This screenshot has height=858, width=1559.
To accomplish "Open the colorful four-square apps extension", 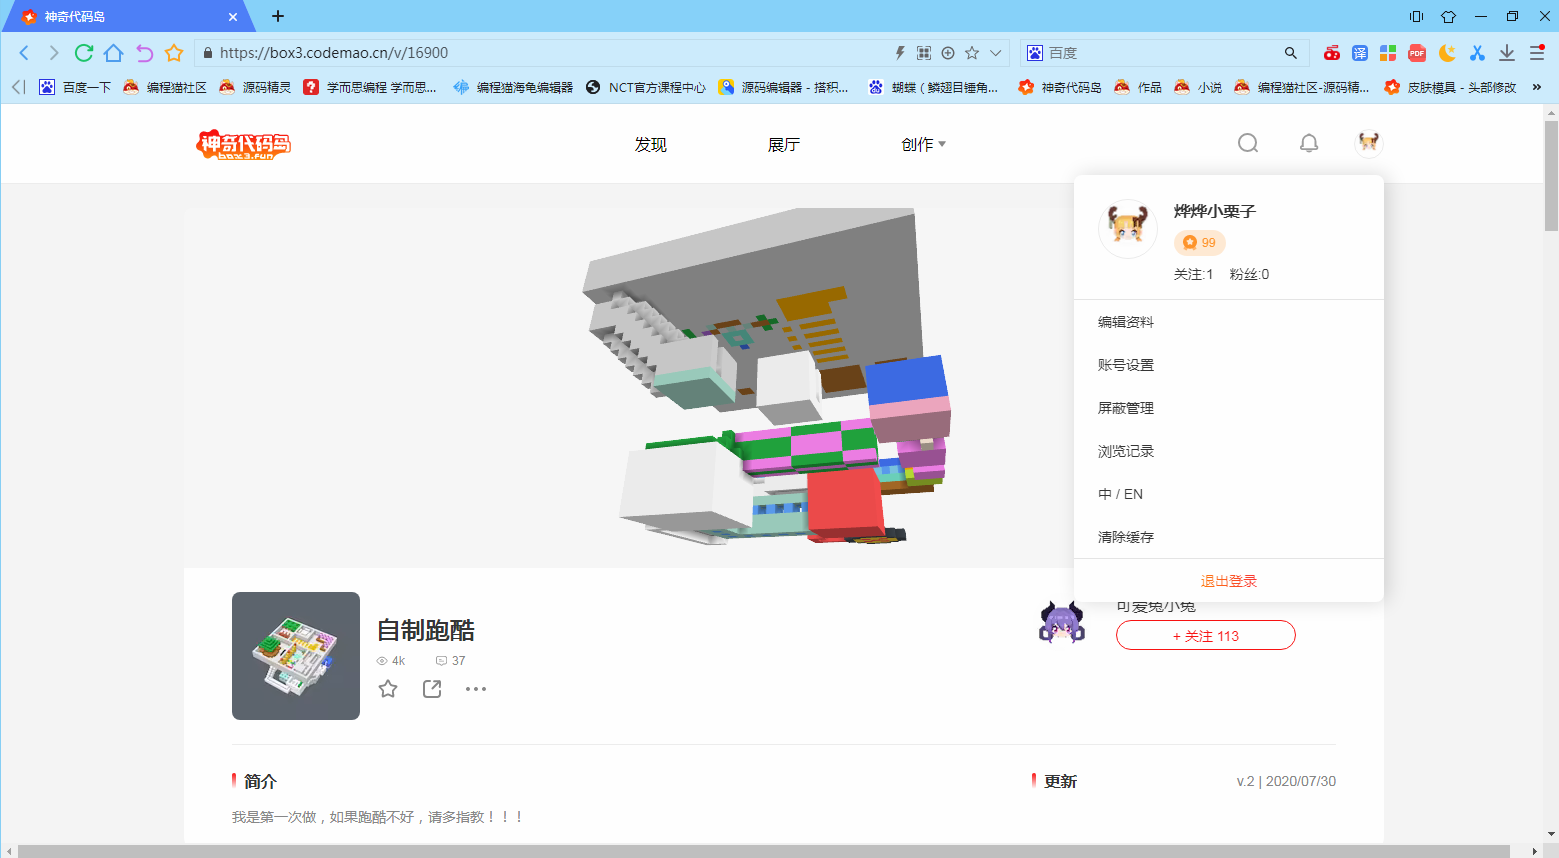I will click(1388, 53).
